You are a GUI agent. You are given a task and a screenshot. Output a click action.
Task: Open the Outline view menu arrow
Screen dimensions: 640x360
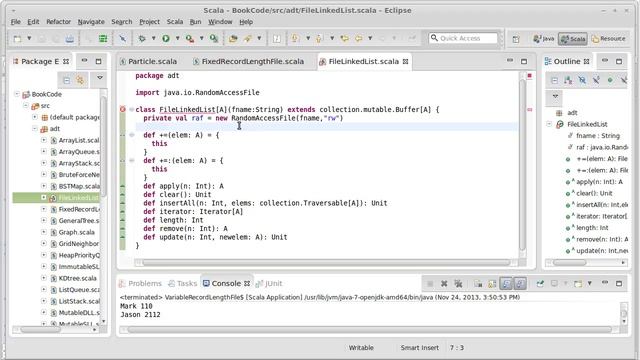click(555, 97)
